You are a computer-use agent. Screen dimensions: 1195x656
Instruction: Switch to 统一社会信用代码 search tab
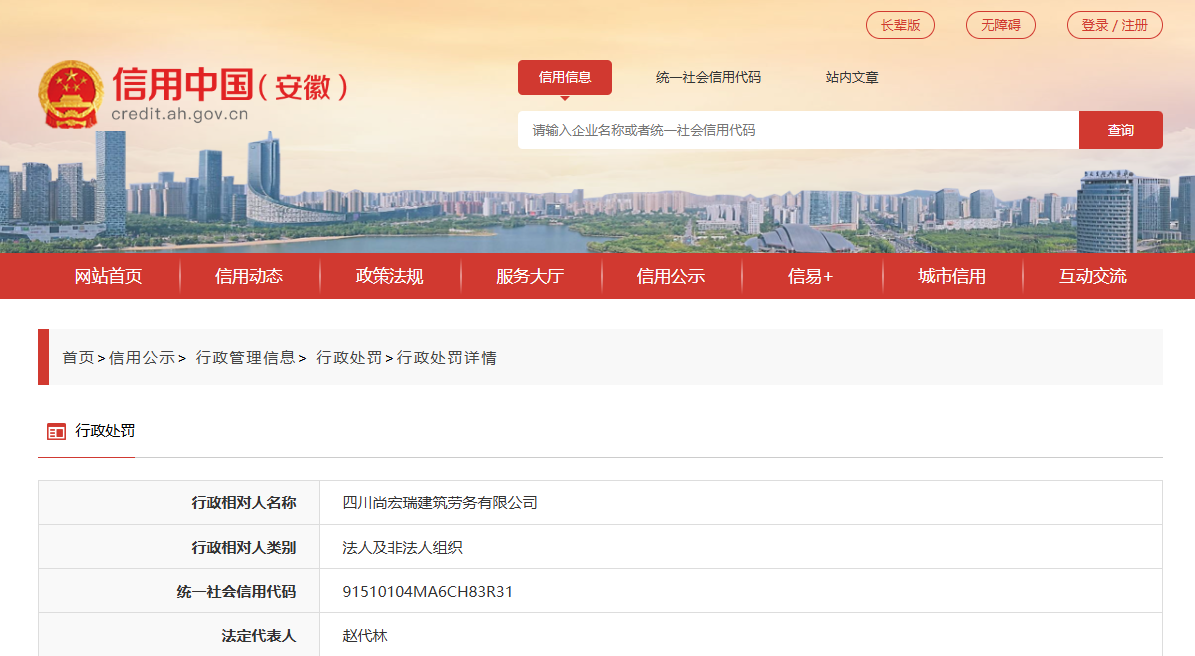[x=708, y=77]
